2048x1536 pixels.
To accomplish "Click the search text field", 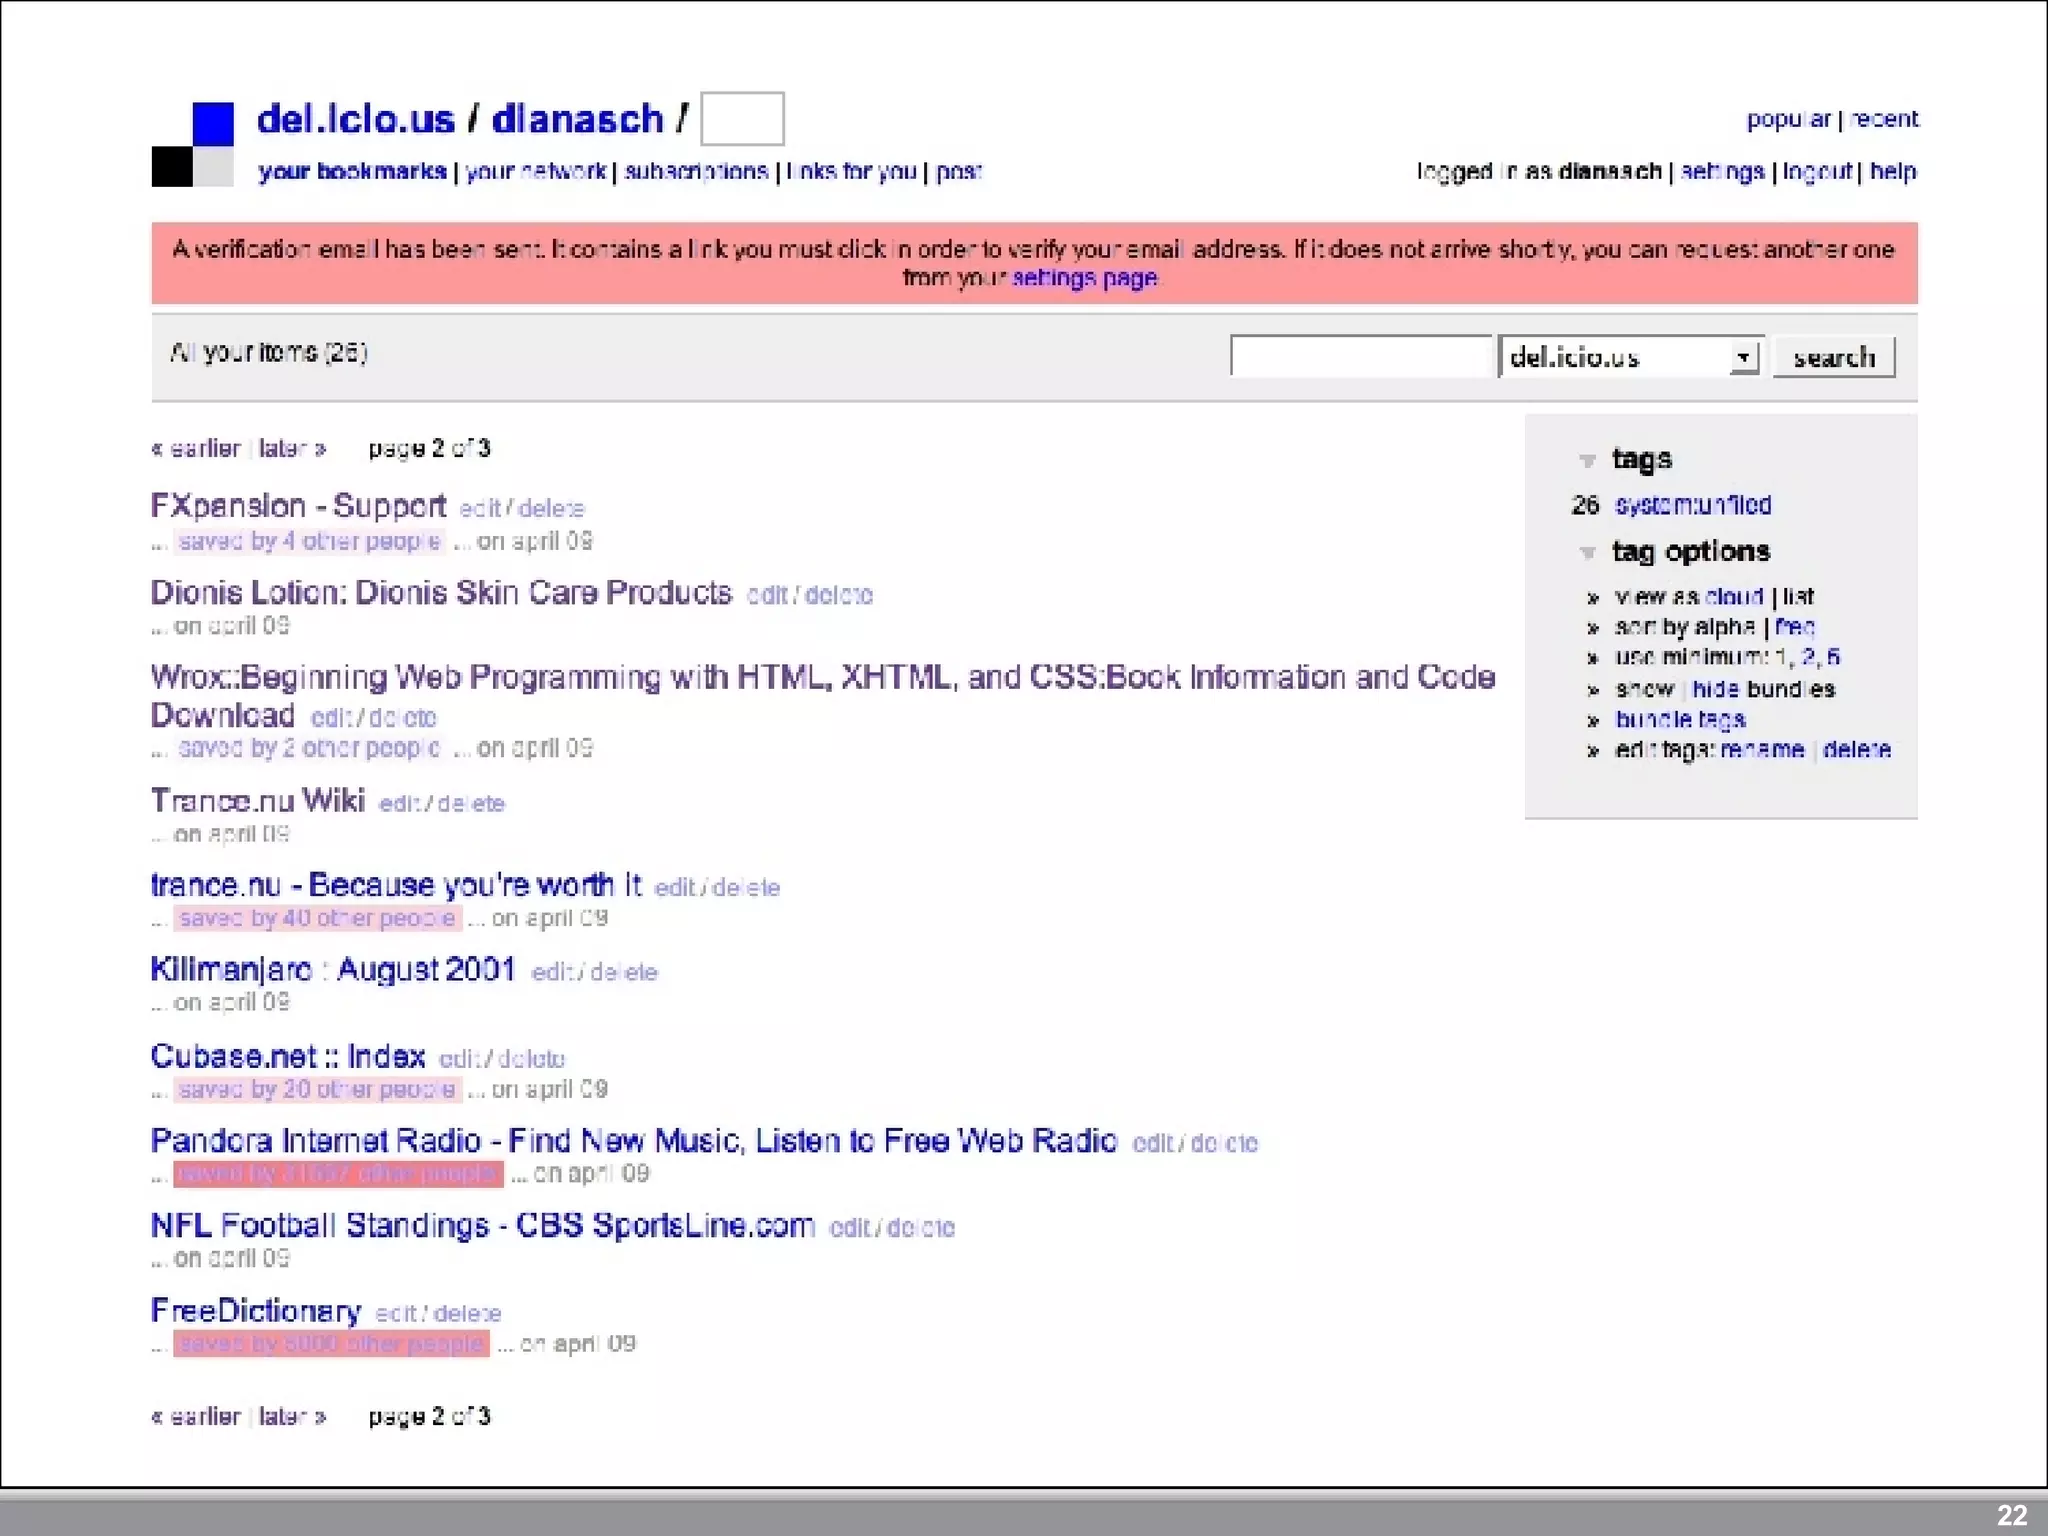I will click(1360, 357).
